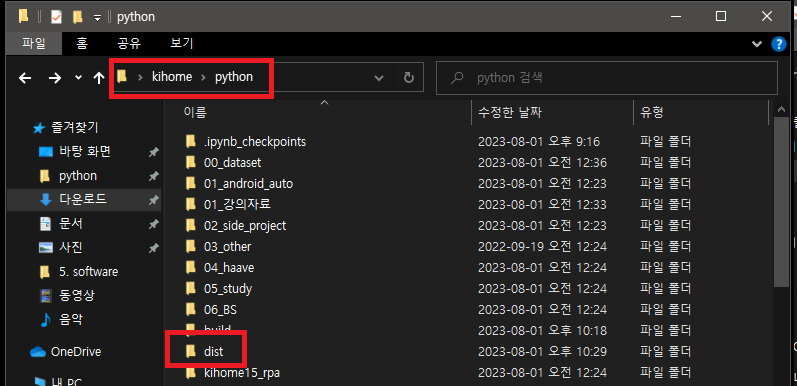Image resolution: width=797 pixels, height=386 pixels.
Task: Click the folder icon of 05_study
Action: pyautogui.click(x=191, y=288)
